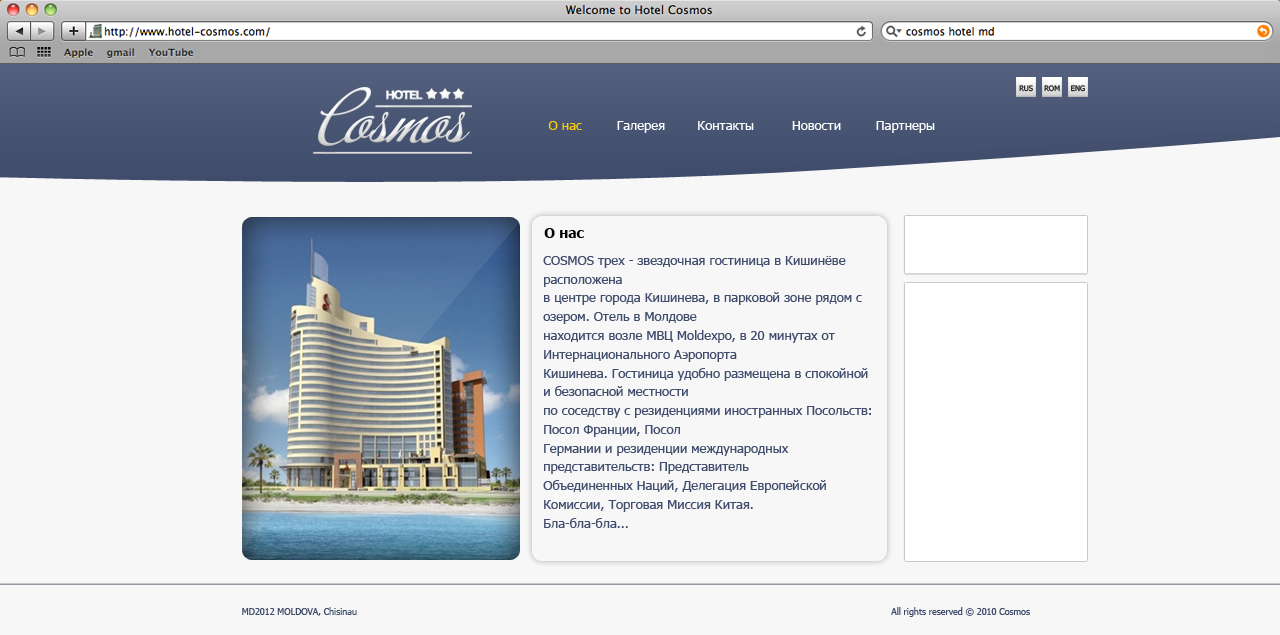The height and width of the screenshot is (635, 1280).
Task: Go back with the Safari back arrow
Action: [19, 31]
